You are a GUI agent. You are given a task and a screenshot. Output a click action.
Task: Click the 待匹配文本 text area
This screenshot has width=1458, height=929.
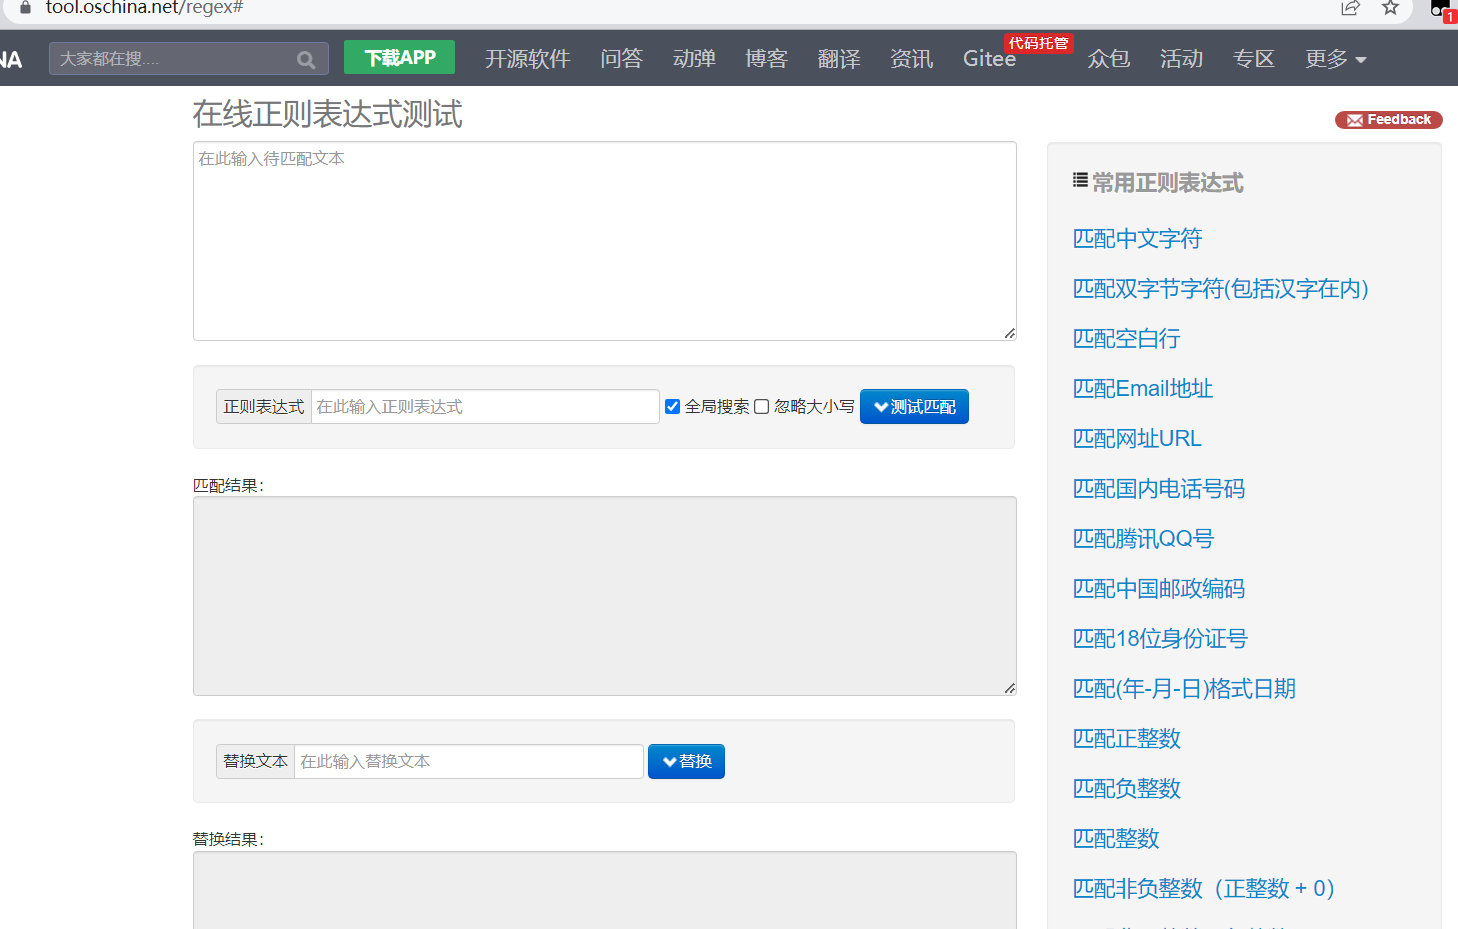604,241
